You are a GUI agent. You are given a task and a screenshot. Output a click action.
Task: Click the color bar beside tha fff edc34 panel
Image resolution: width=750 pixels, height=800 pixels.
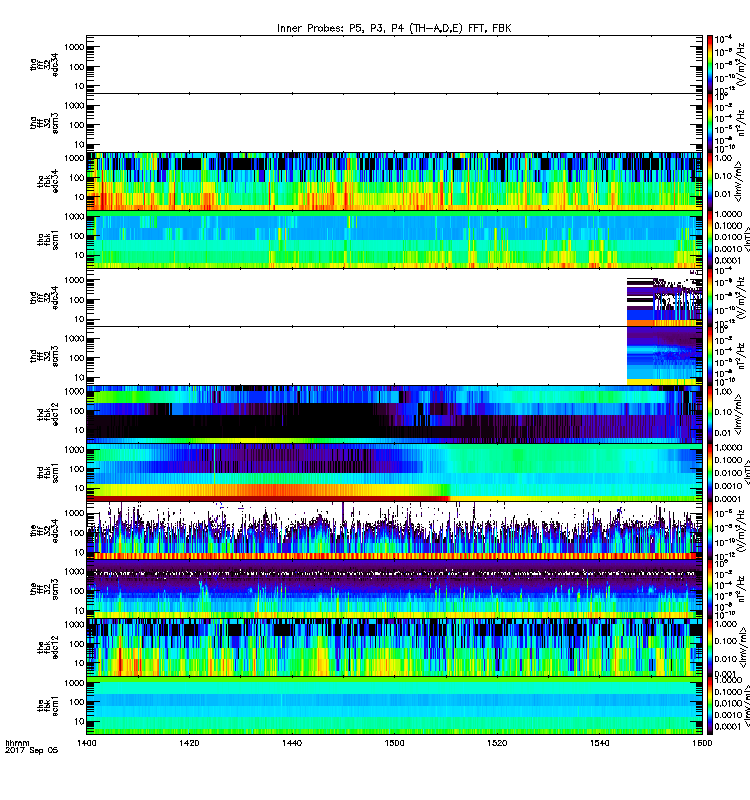(x=710, y=65)
